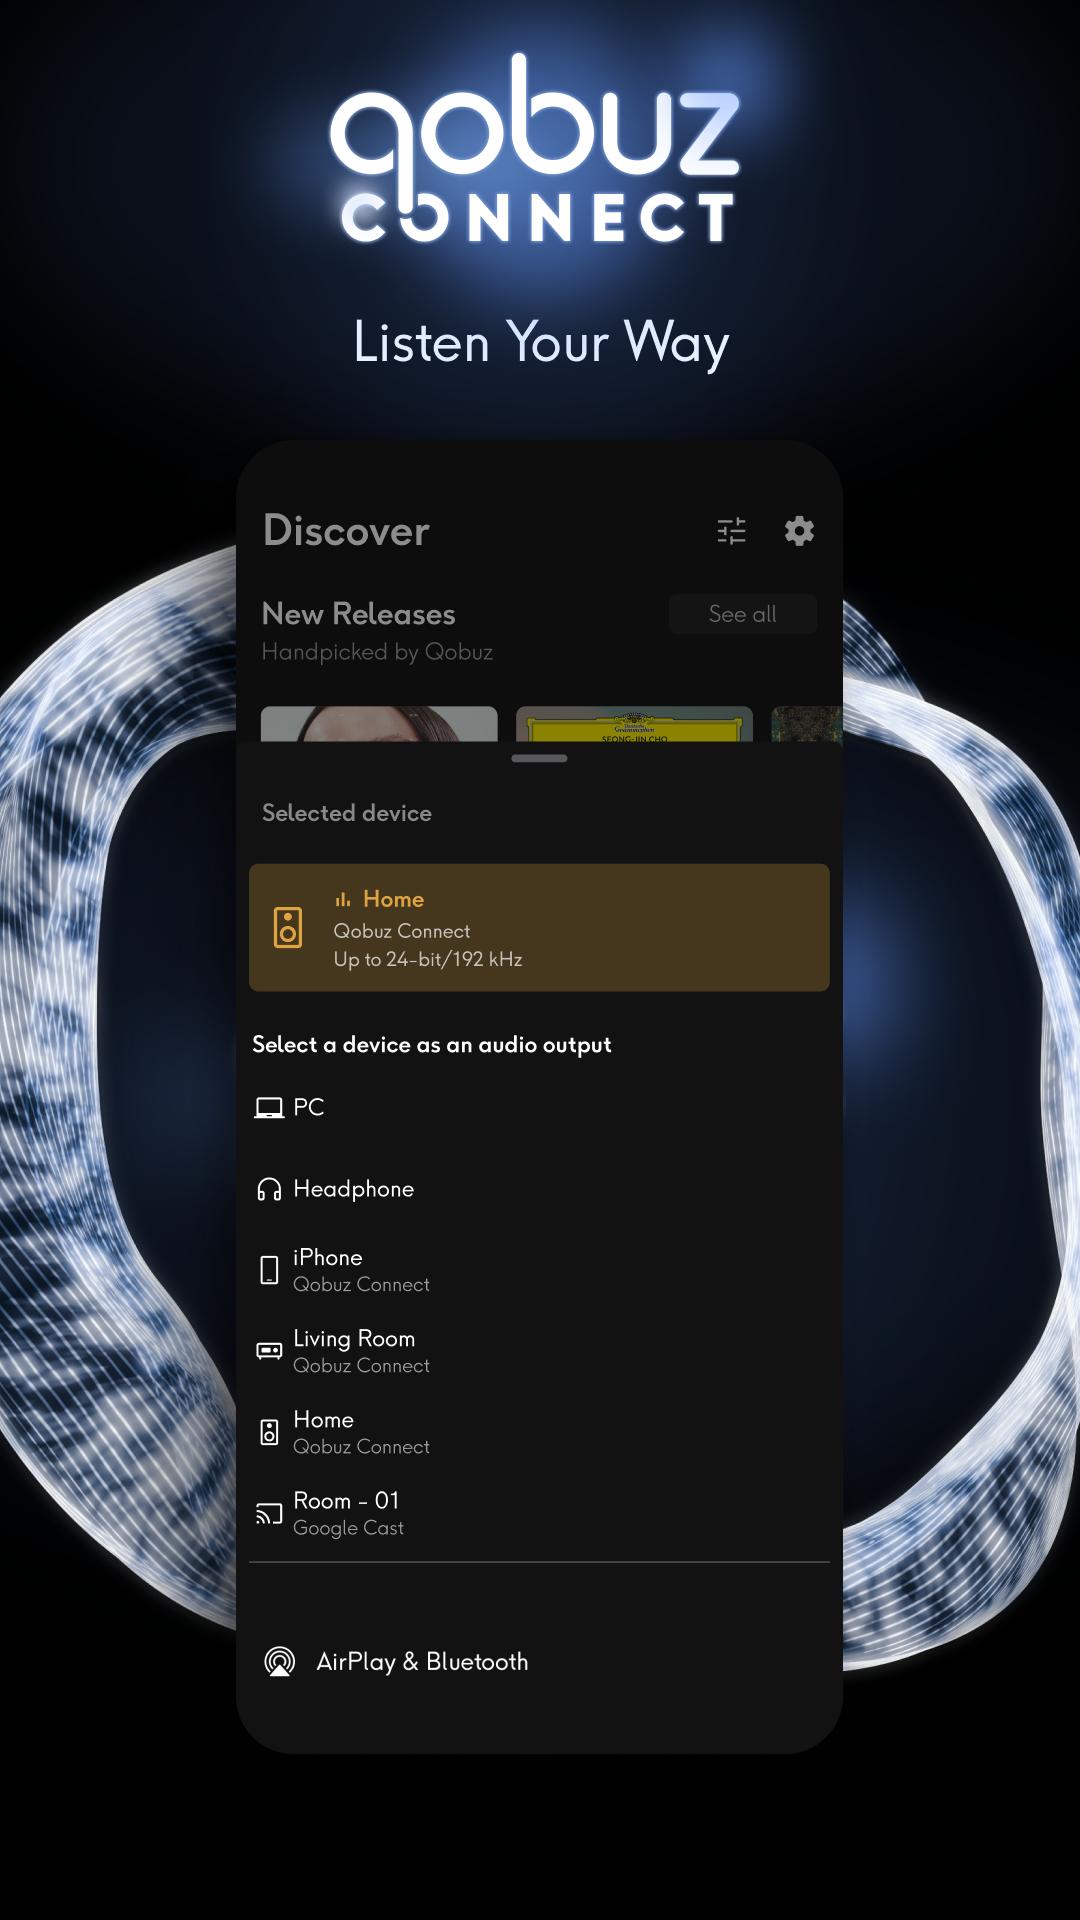
Task: Tap the phone icon next to iPhone
Action: click(x=269, y=1270)
